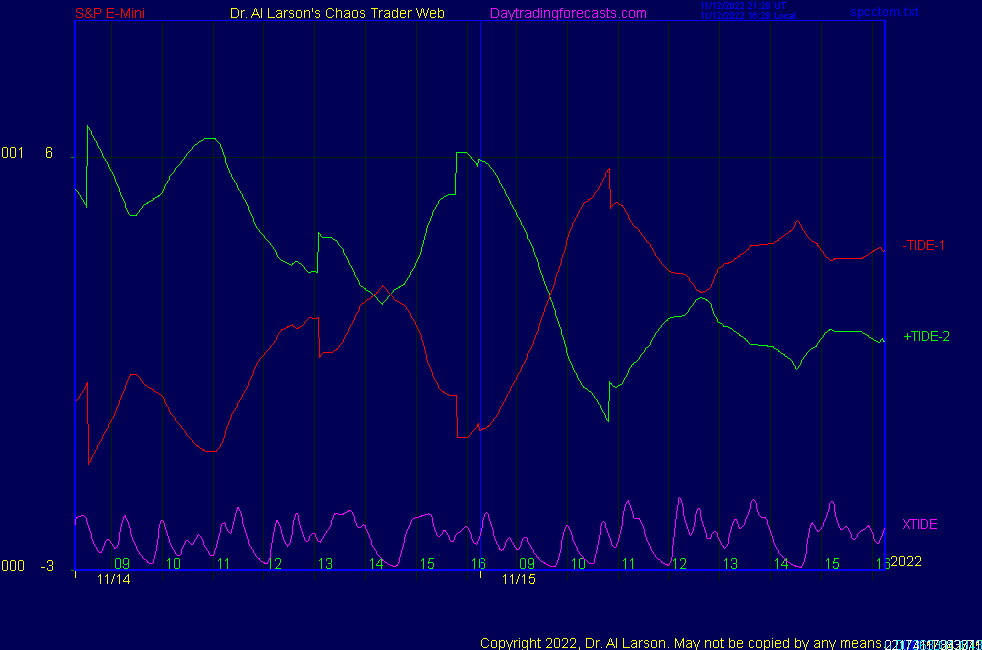Click the green +TIDE-2 legend label
Viewport: 982px width, 650px height.
click(x=926, y=337)
